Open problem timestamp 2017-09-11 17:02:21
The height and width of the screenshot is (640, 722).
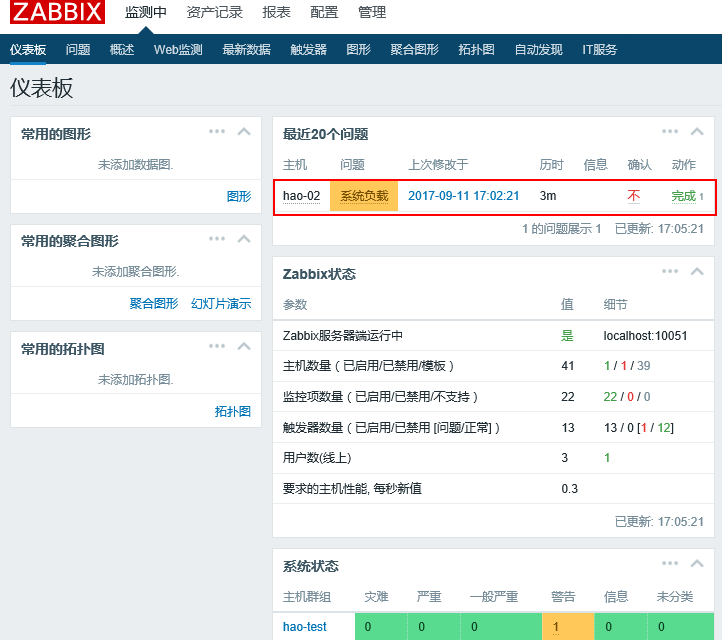coord(464,196)
